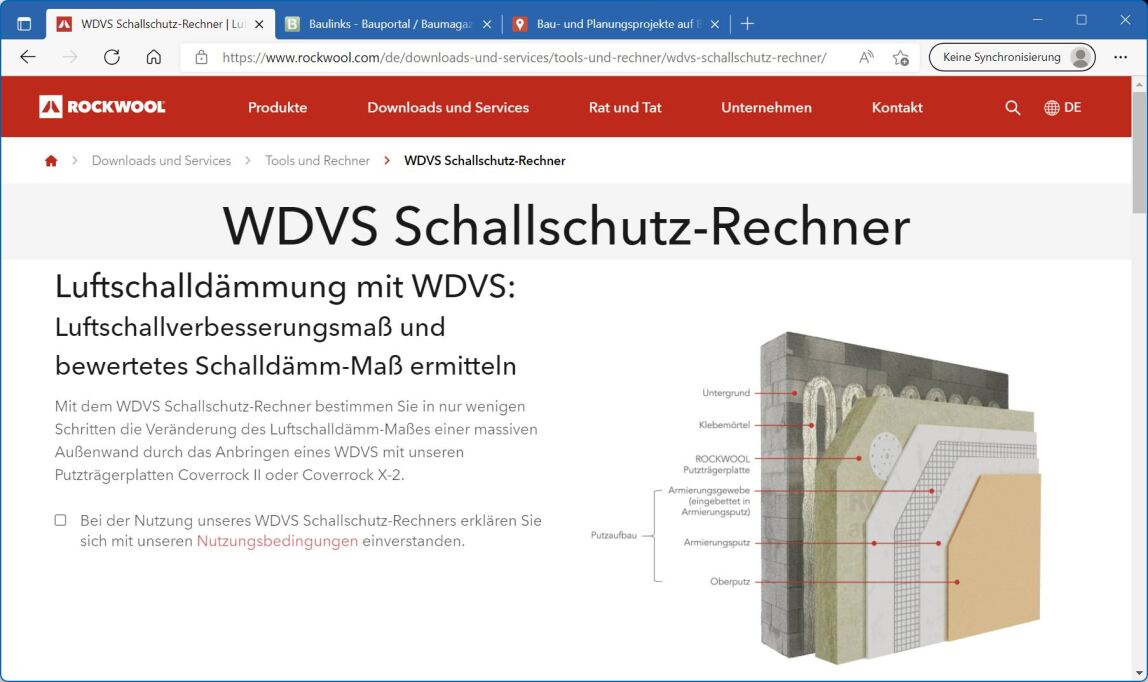Image resolution: width=1148 pixels, height=682 pixels.
Task: Click the address bar URL field
Action: [524, 57]
